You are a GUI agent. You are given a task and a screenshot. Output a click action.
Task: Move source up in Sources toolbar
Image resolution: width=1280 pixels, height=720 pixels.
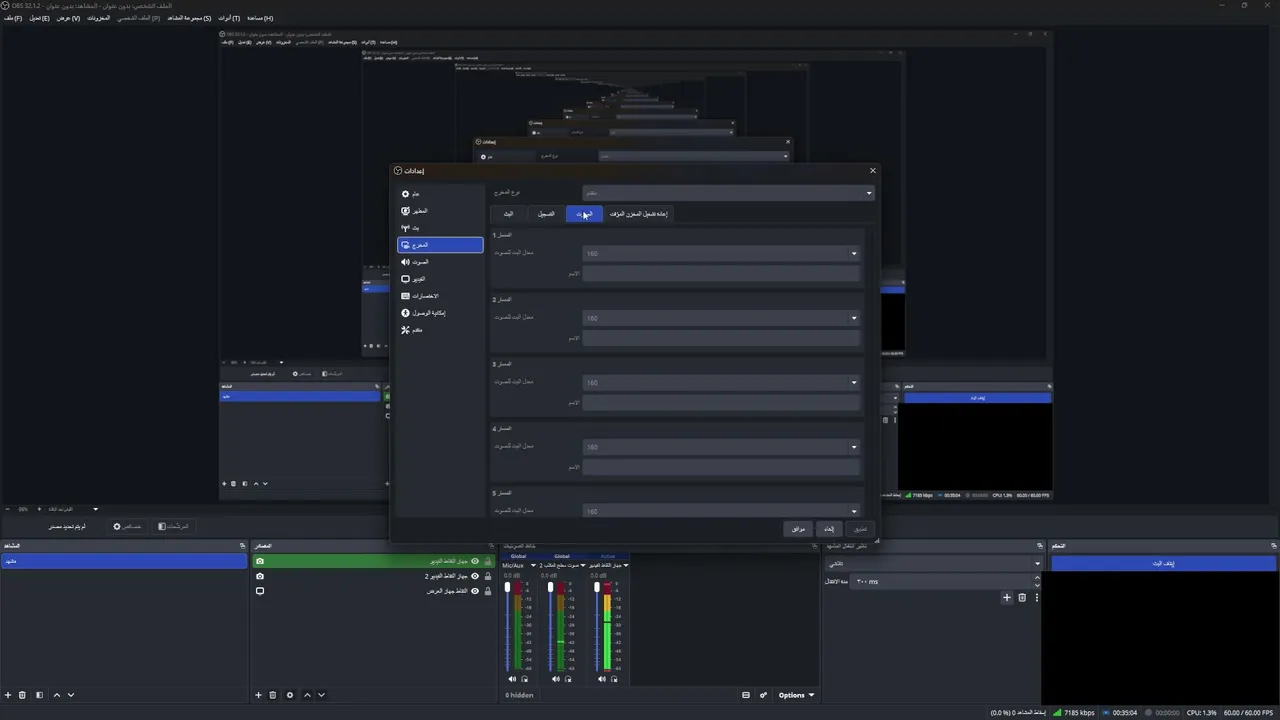click(307, 695)
